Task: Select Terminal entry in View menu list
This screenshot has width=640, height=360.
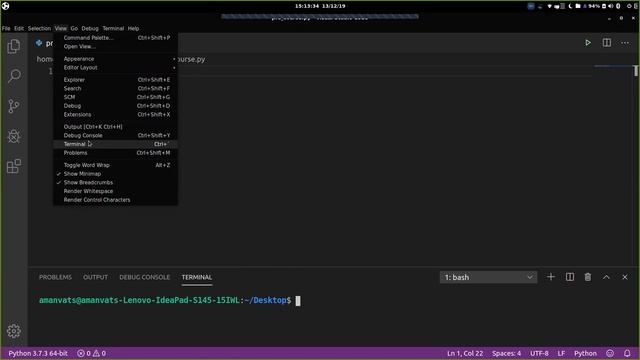Action: point(116,144)
